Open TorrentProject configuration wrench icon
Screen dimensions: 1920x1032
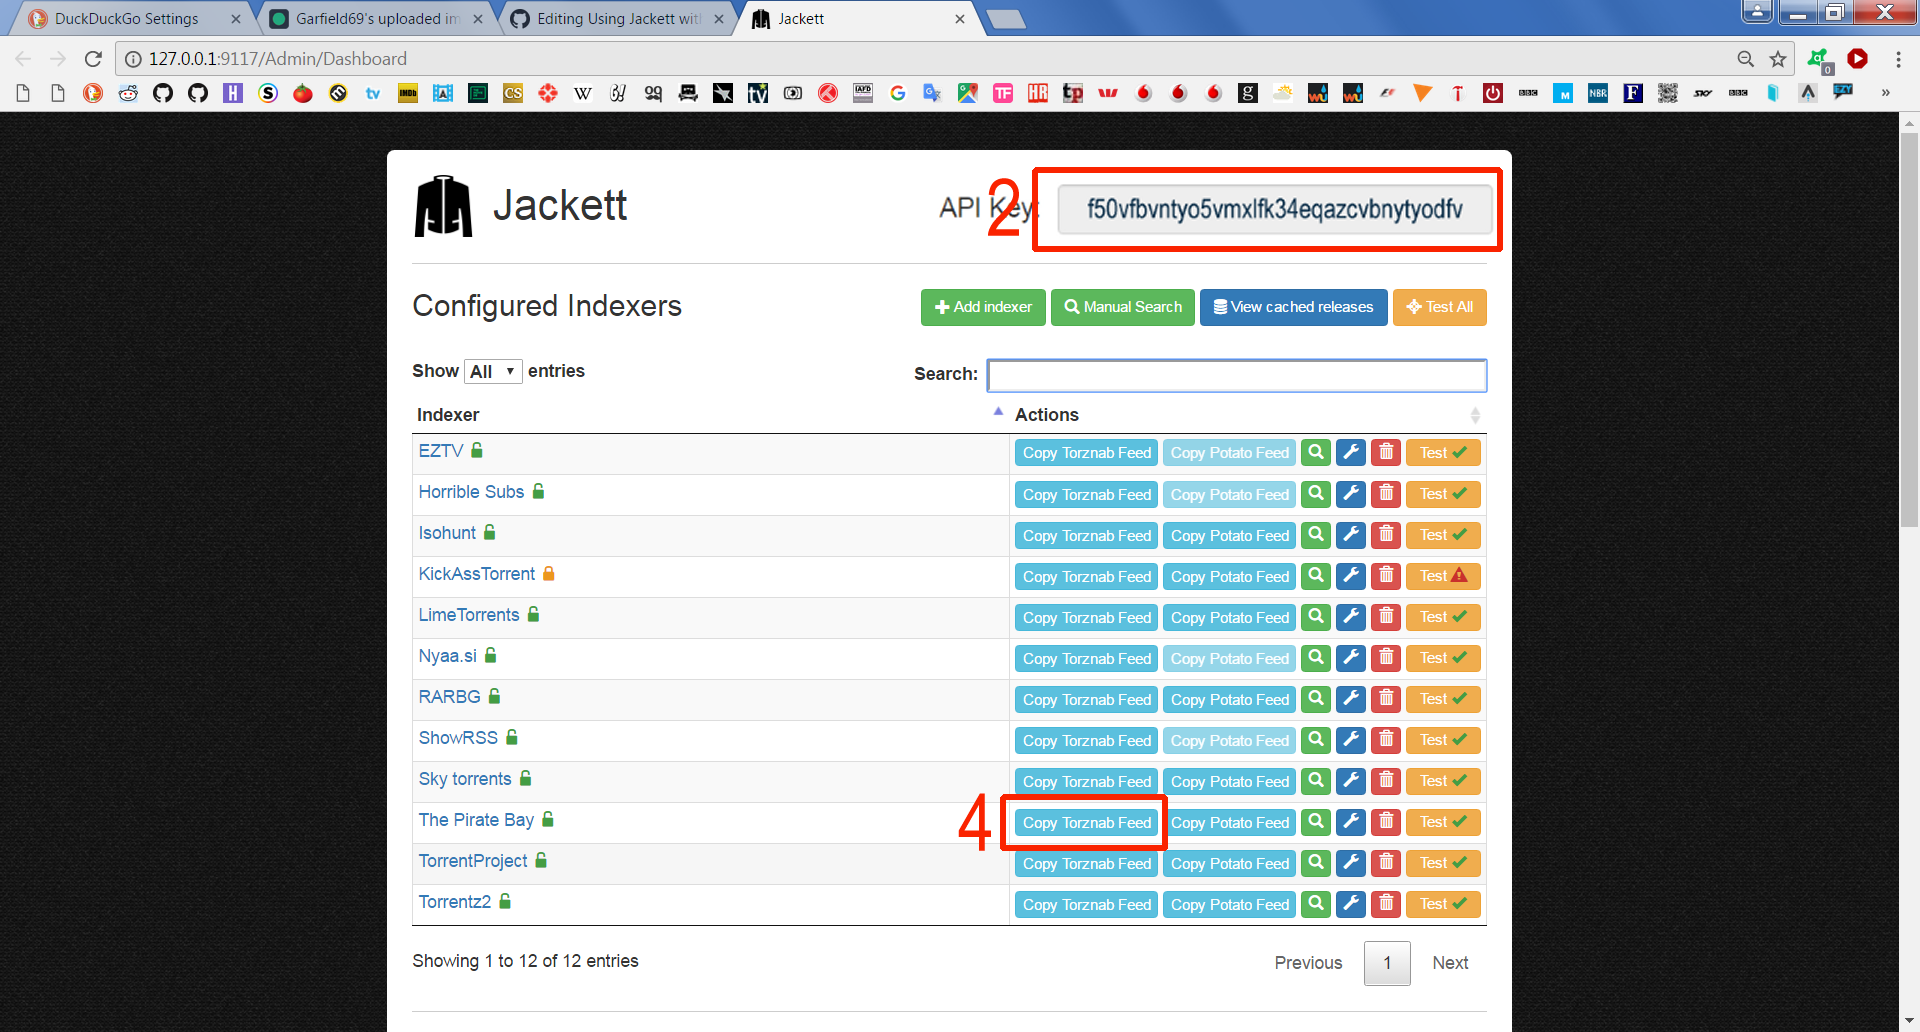pos(1351,863)
